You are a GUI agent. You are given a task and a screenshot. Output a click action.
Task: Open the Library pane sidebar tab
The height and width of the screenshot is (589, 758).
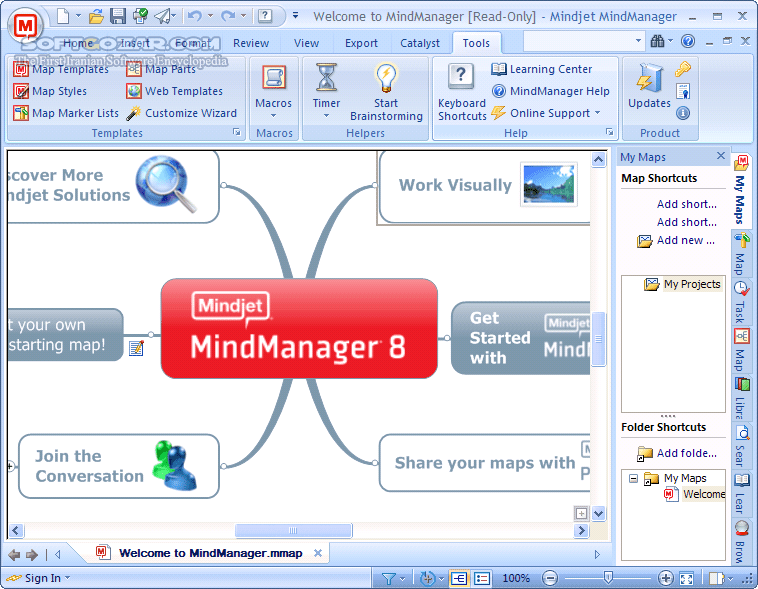pyautogui.click(x=741, y=398)
